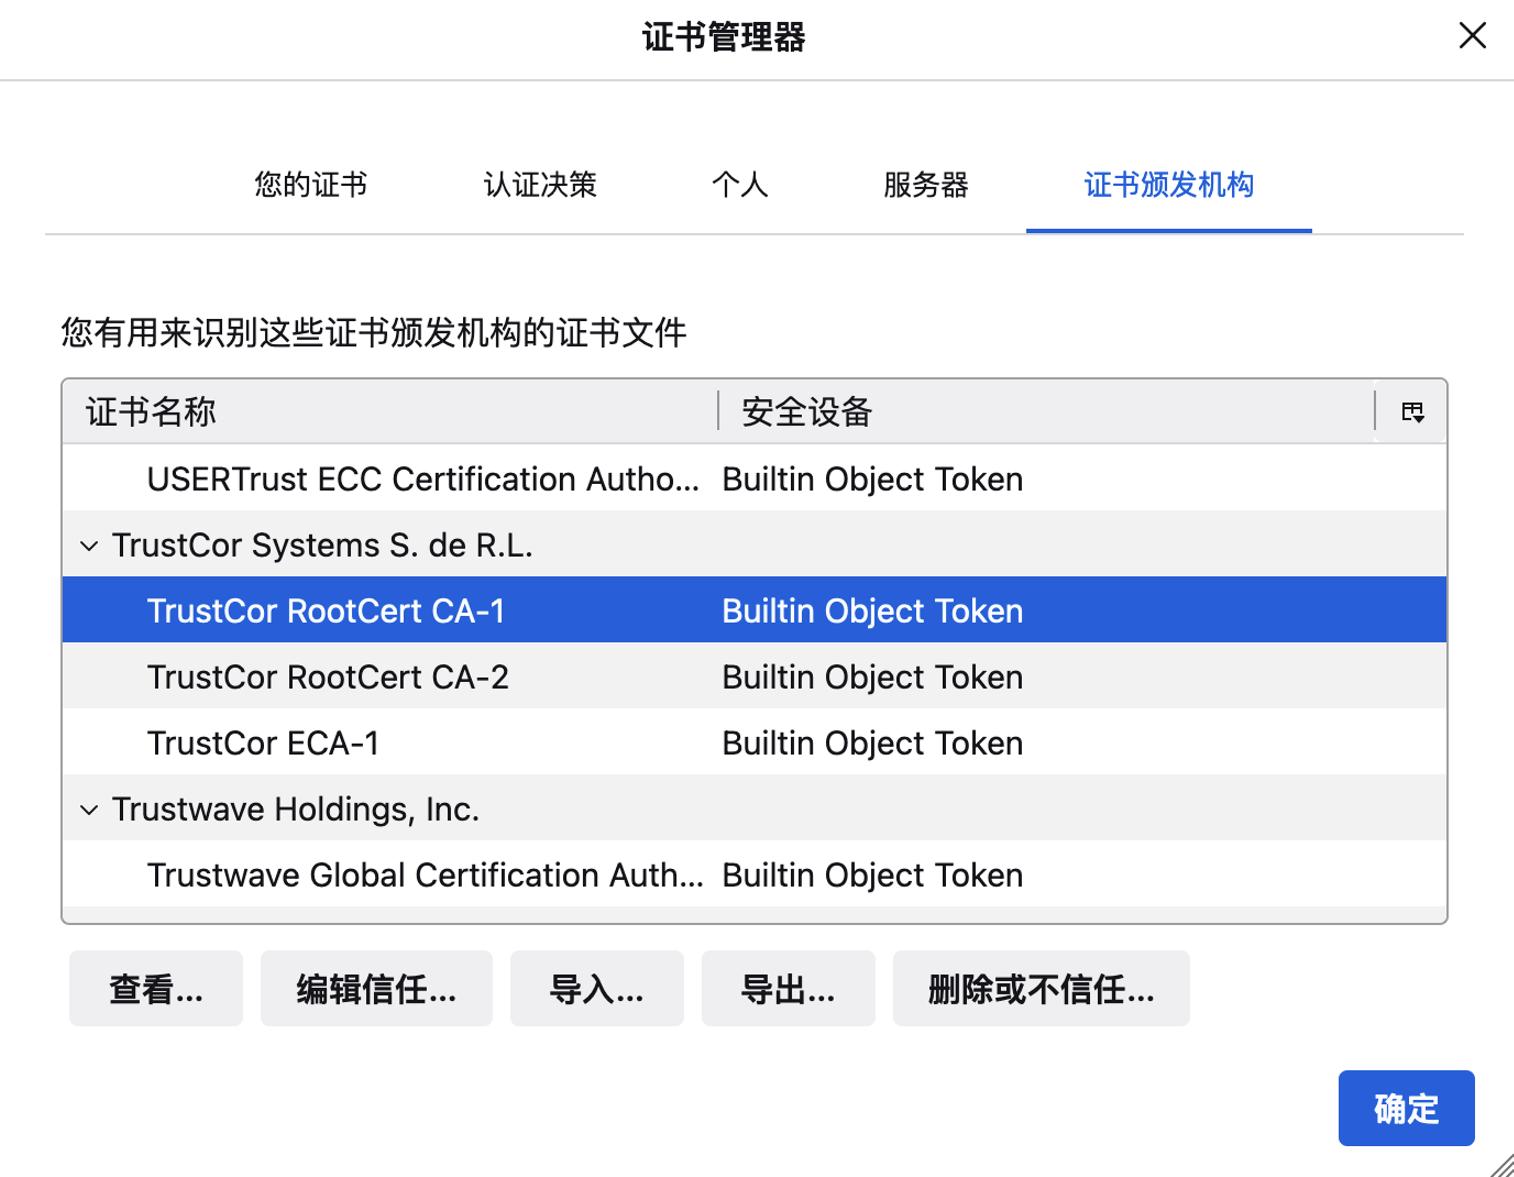Click the 查看... button
This screenshot has height=1177, width=1514.
(156, 989)
